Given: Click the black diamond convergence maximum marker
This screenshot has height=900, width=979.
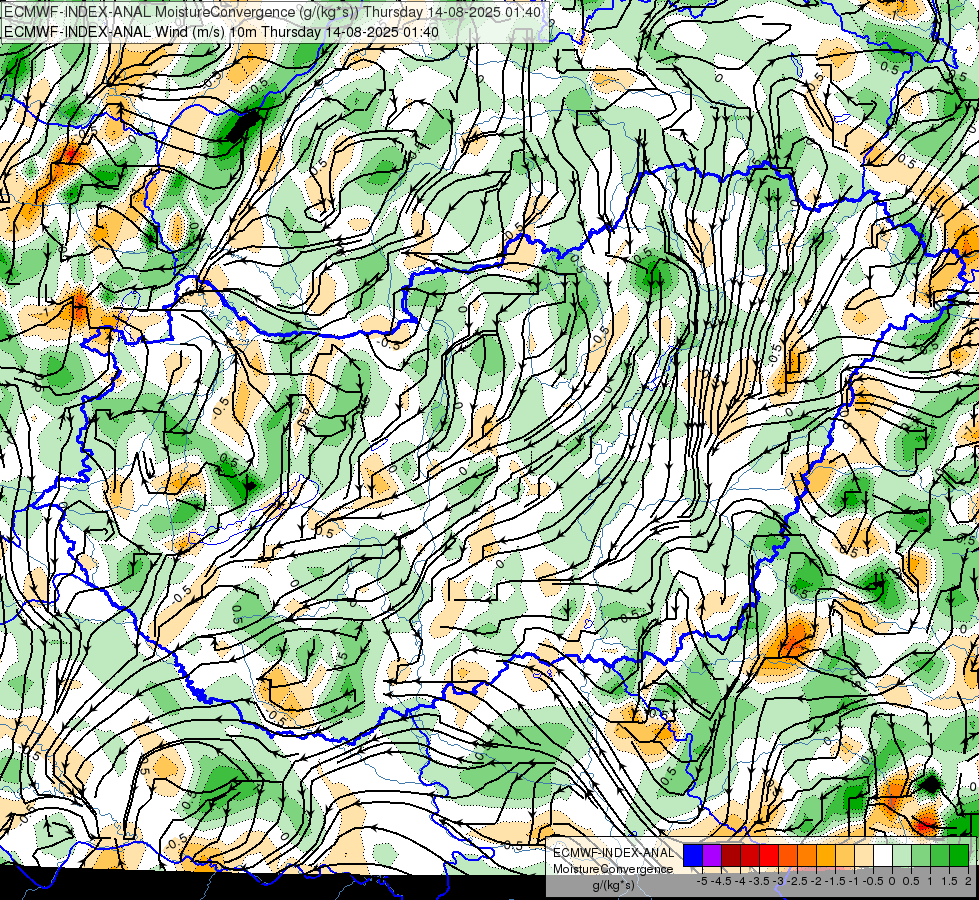Looking at the screenshot, I should (930, 784).
